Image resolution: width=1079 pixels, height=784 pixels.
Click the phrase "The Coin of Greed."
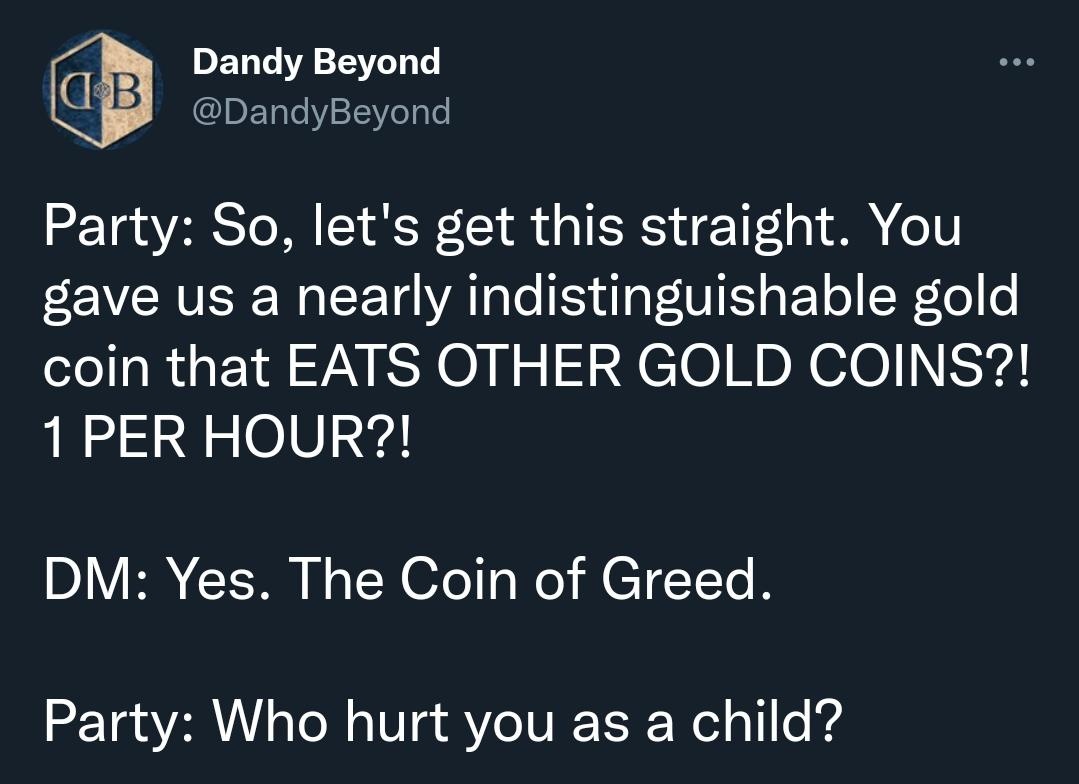tap(530, 578)
